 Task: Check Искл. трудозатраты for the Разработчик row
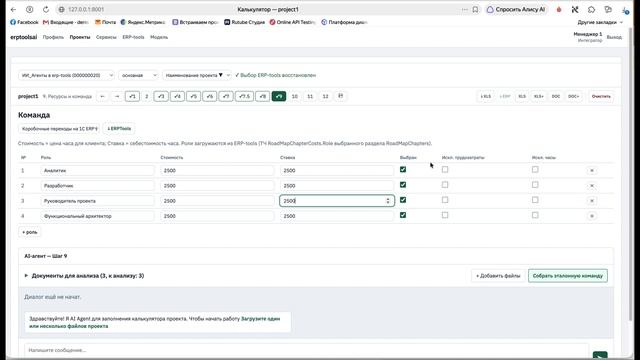[445, 184]
